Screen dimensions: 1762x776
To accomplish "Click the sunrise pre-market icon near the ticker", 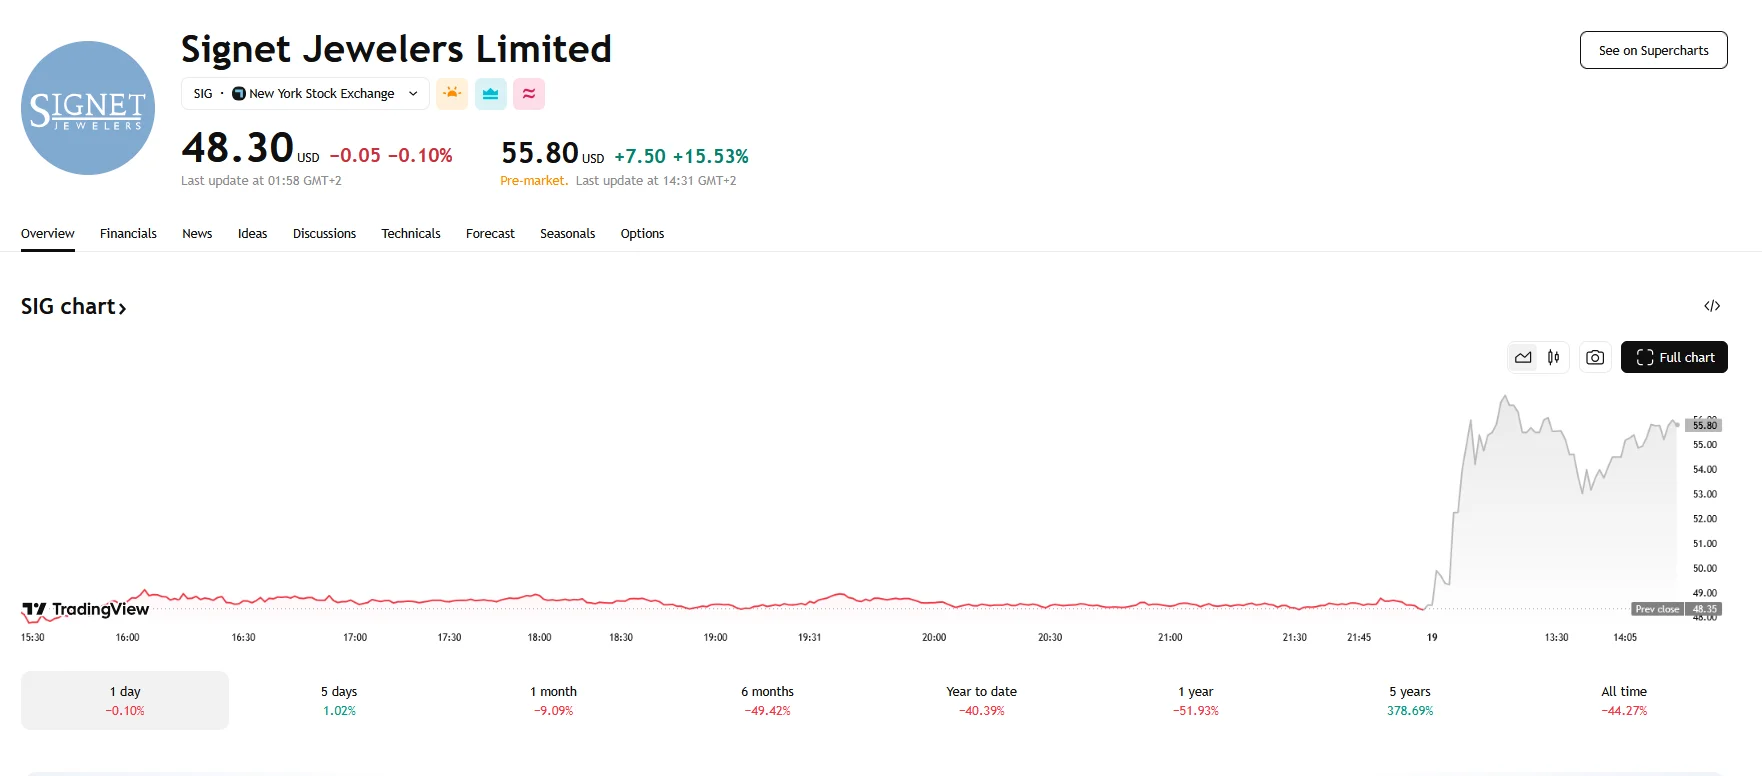I will [452, 93].
